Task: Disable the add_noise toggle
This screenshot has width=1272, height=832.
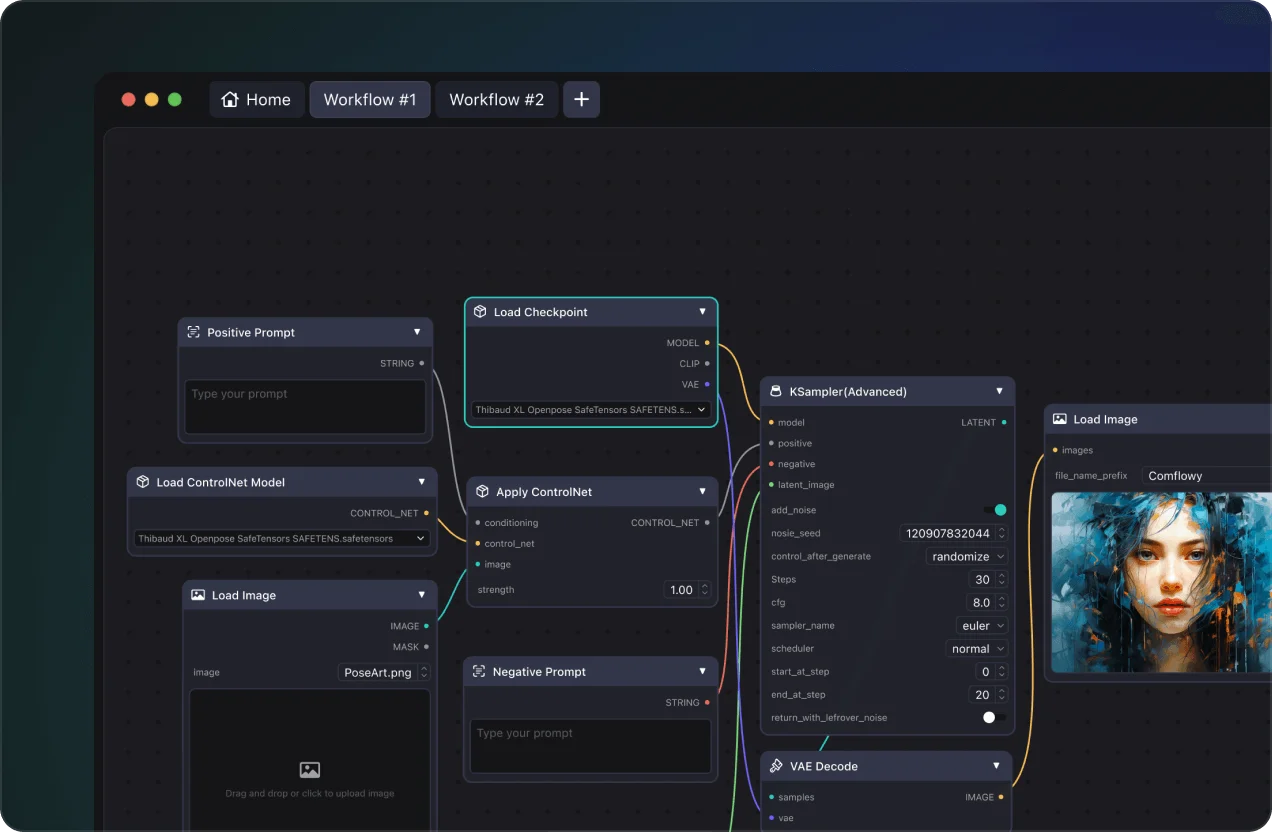Action: tap(995, 510)
